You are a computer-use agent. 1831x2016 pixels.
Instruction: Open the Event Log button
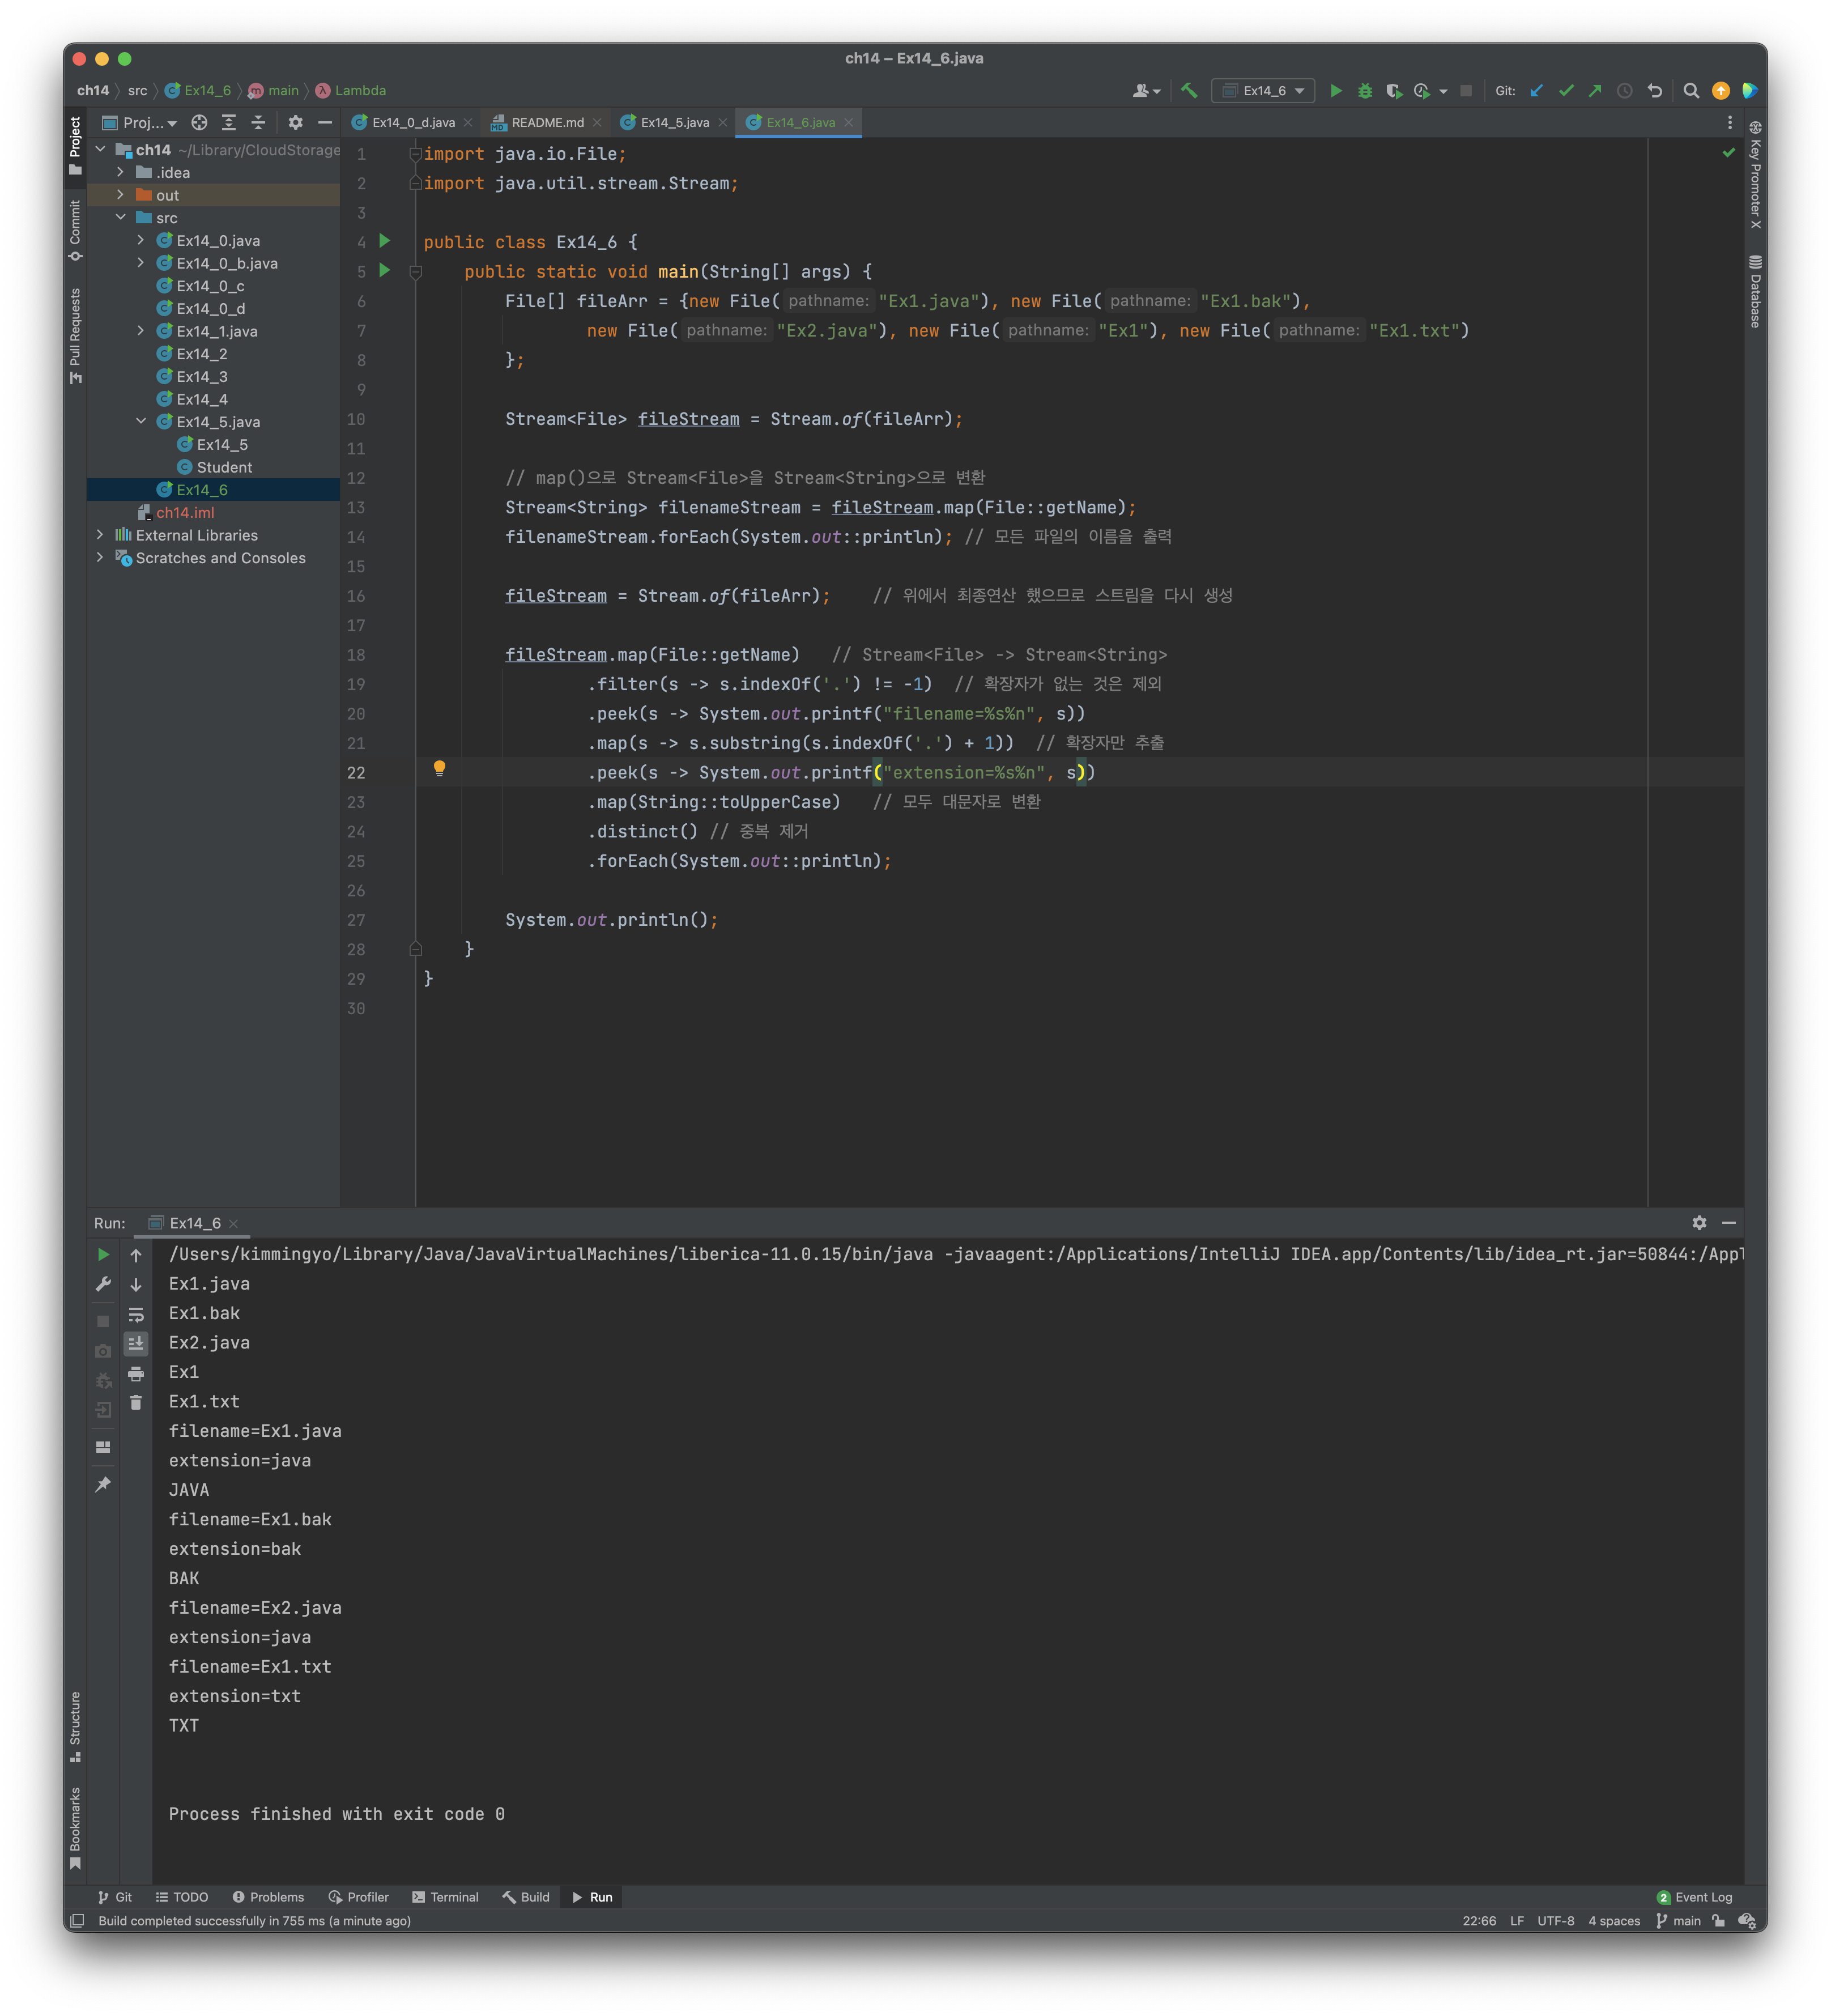[x=1694, y=1897]
